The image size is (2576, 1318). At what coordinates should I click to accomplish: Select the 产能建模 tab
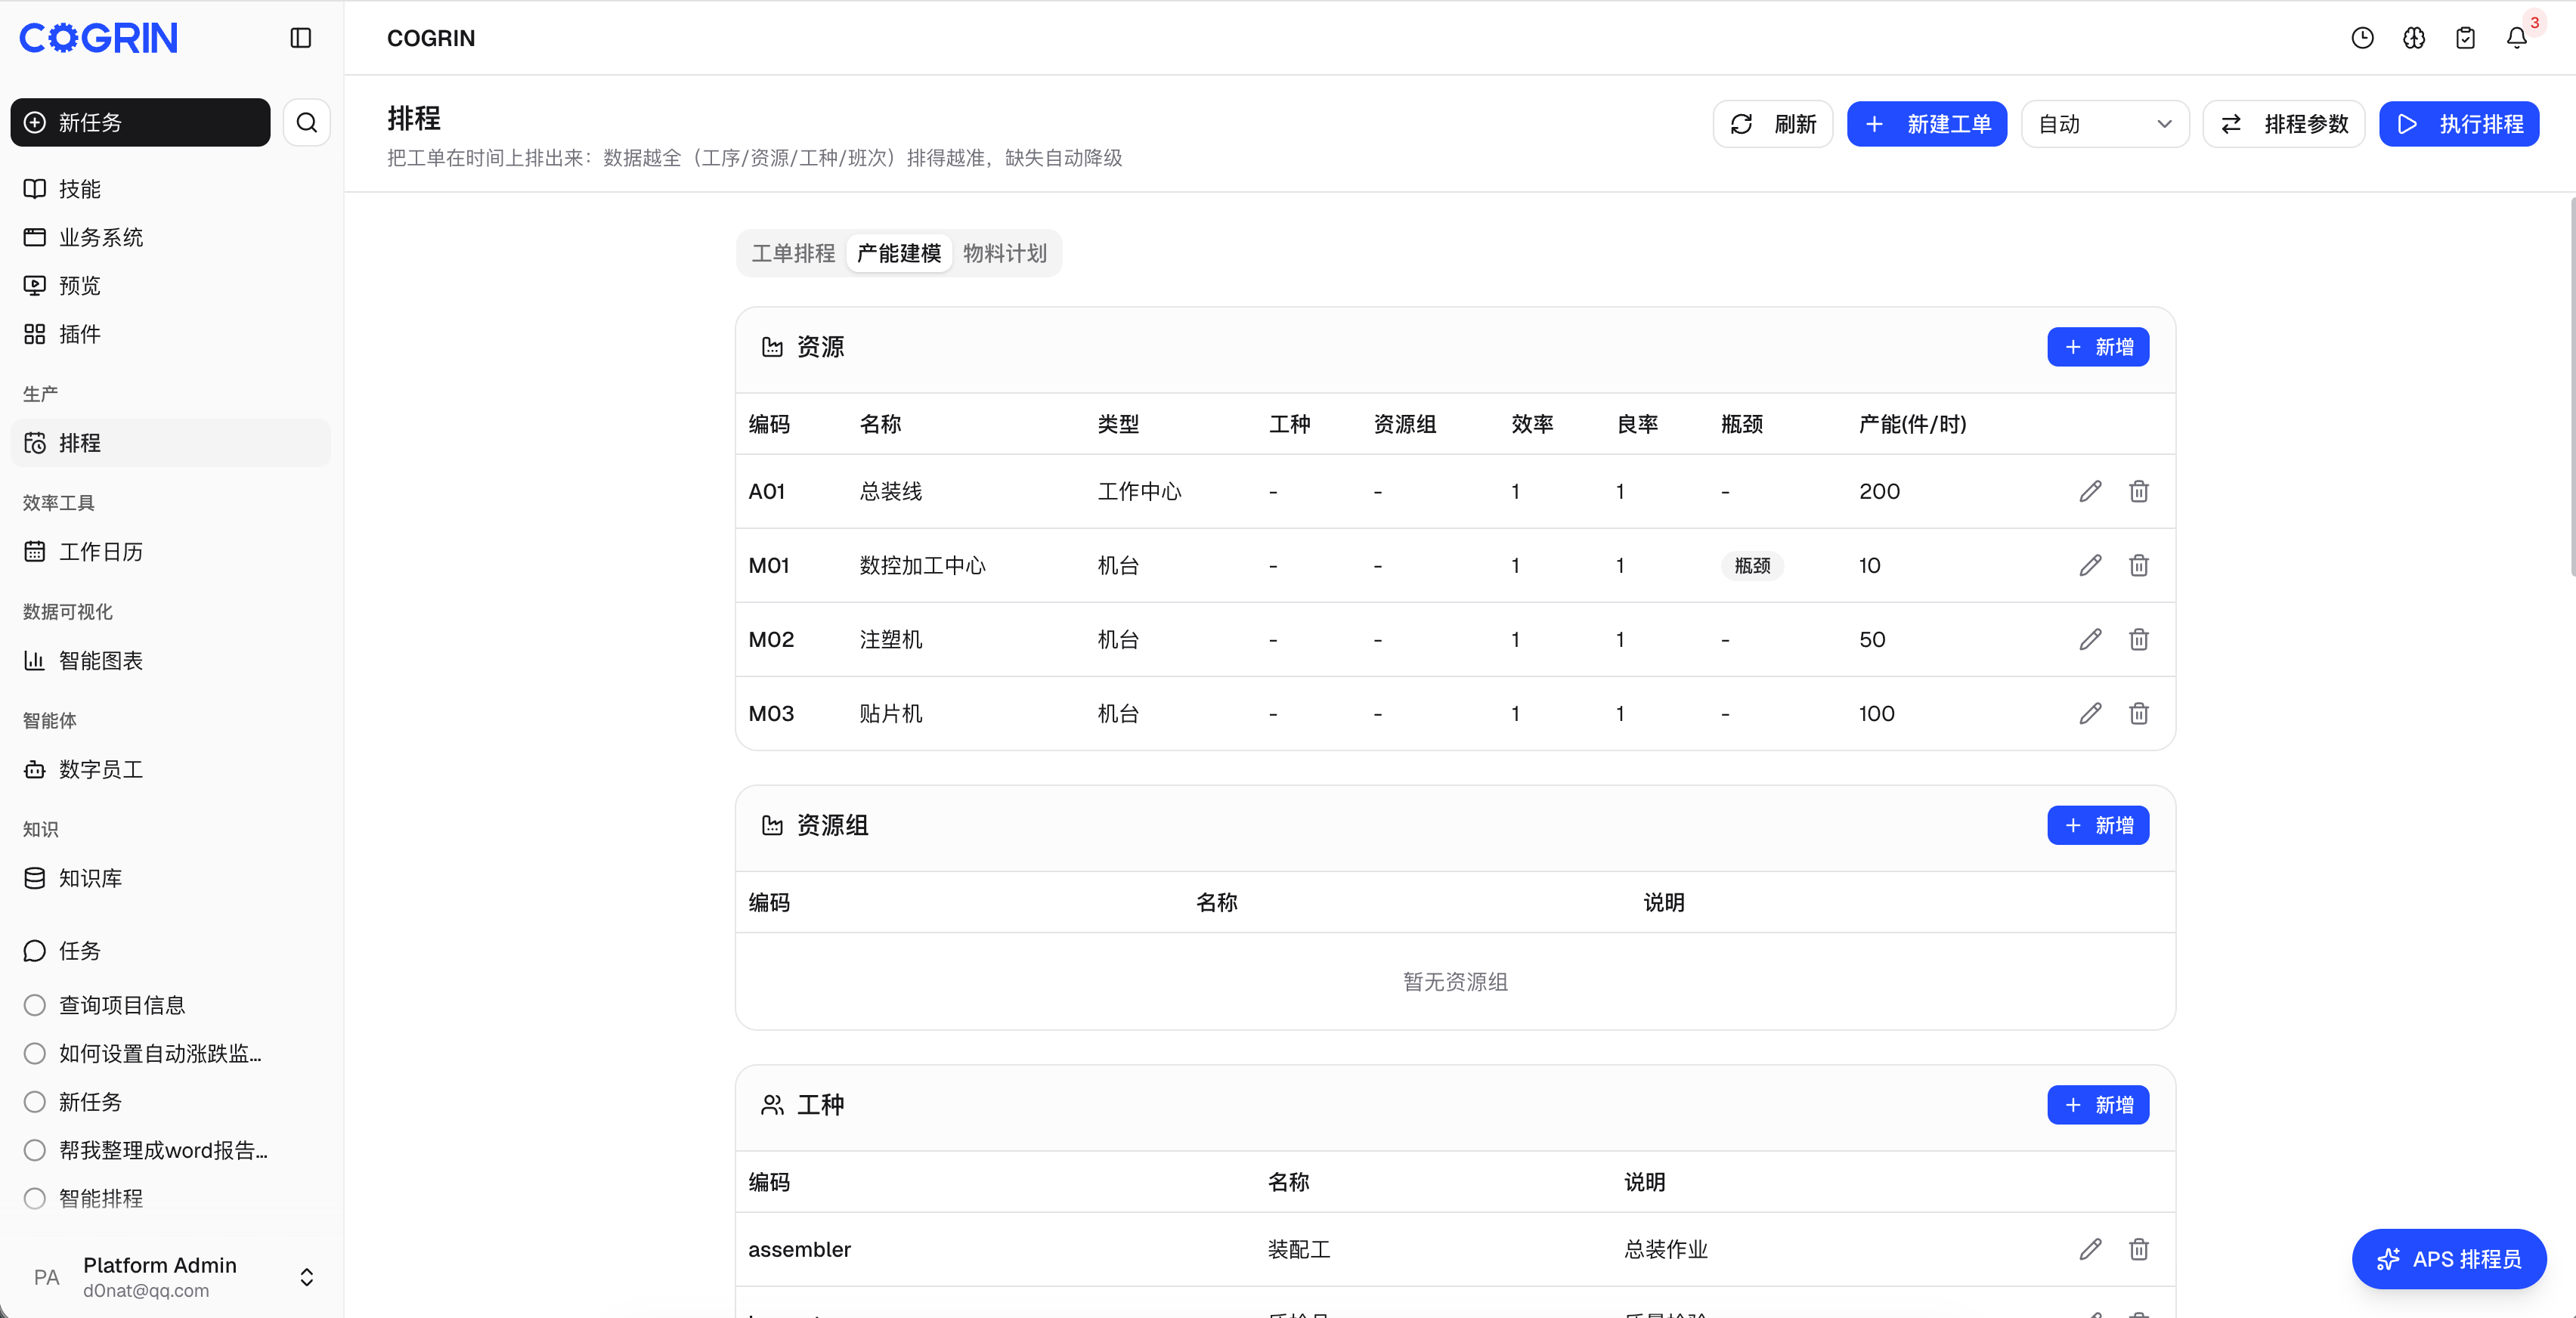pos(898,253)
